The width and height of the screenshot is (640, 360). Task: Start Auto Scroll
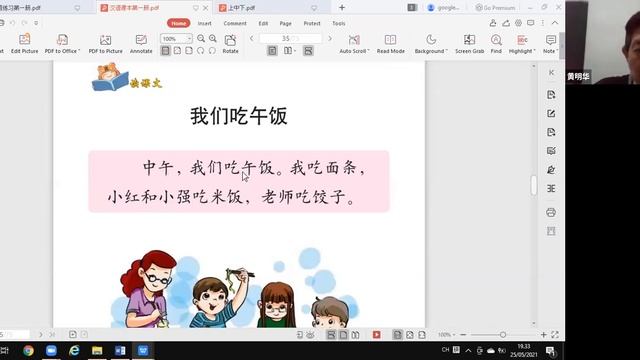point(354,44)
